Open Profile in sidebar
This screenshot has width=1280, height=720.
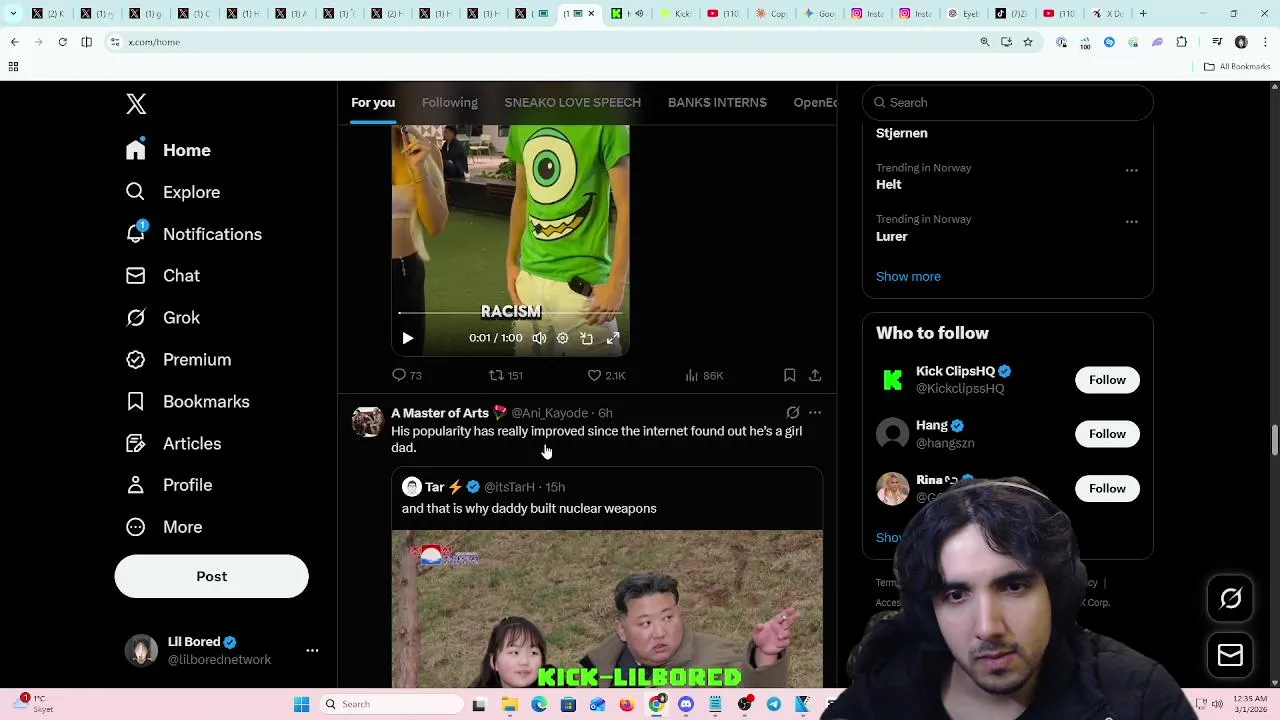click(x=169, y=485)
